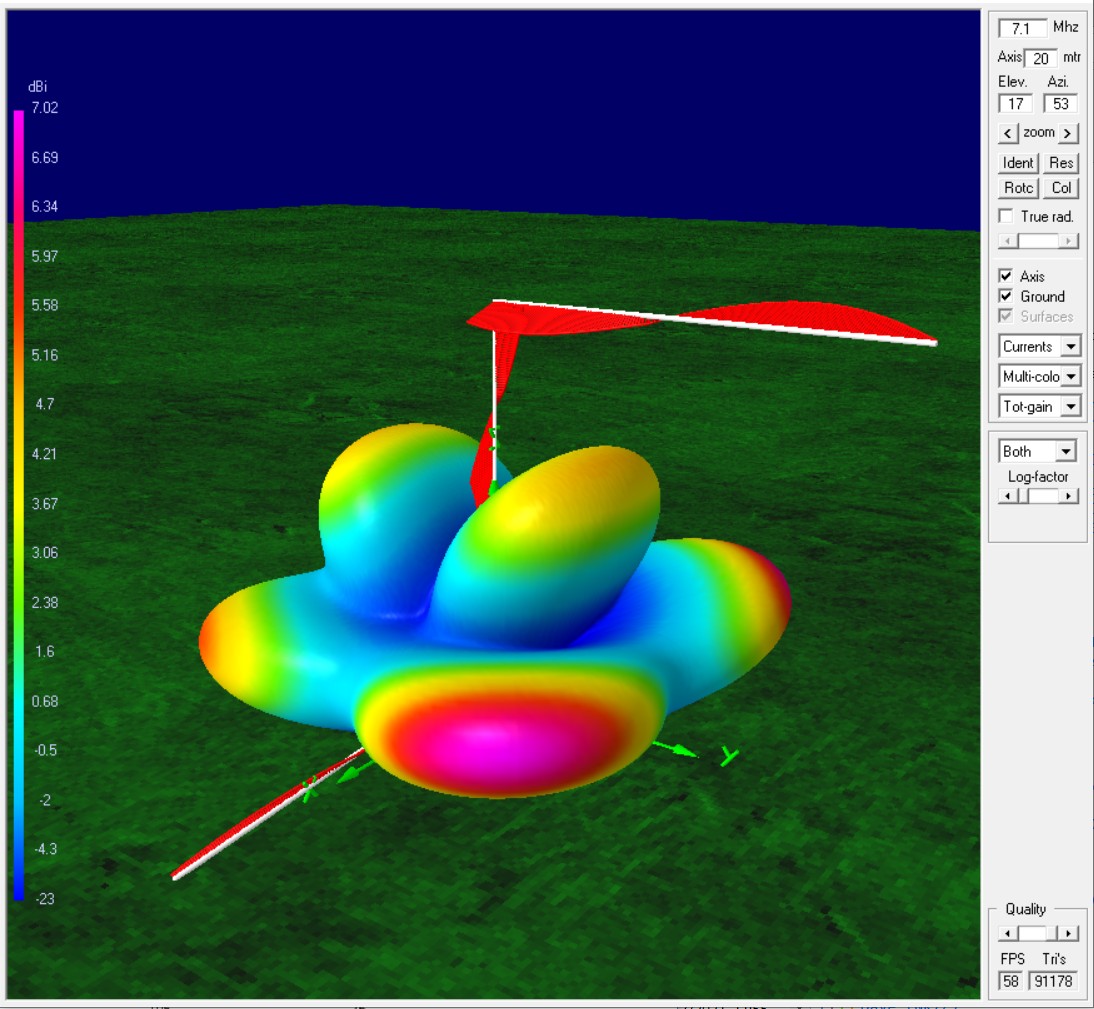Click the Log-factor slider left arrow
Screen dimensions: 1094x1009
point(1008,496)
